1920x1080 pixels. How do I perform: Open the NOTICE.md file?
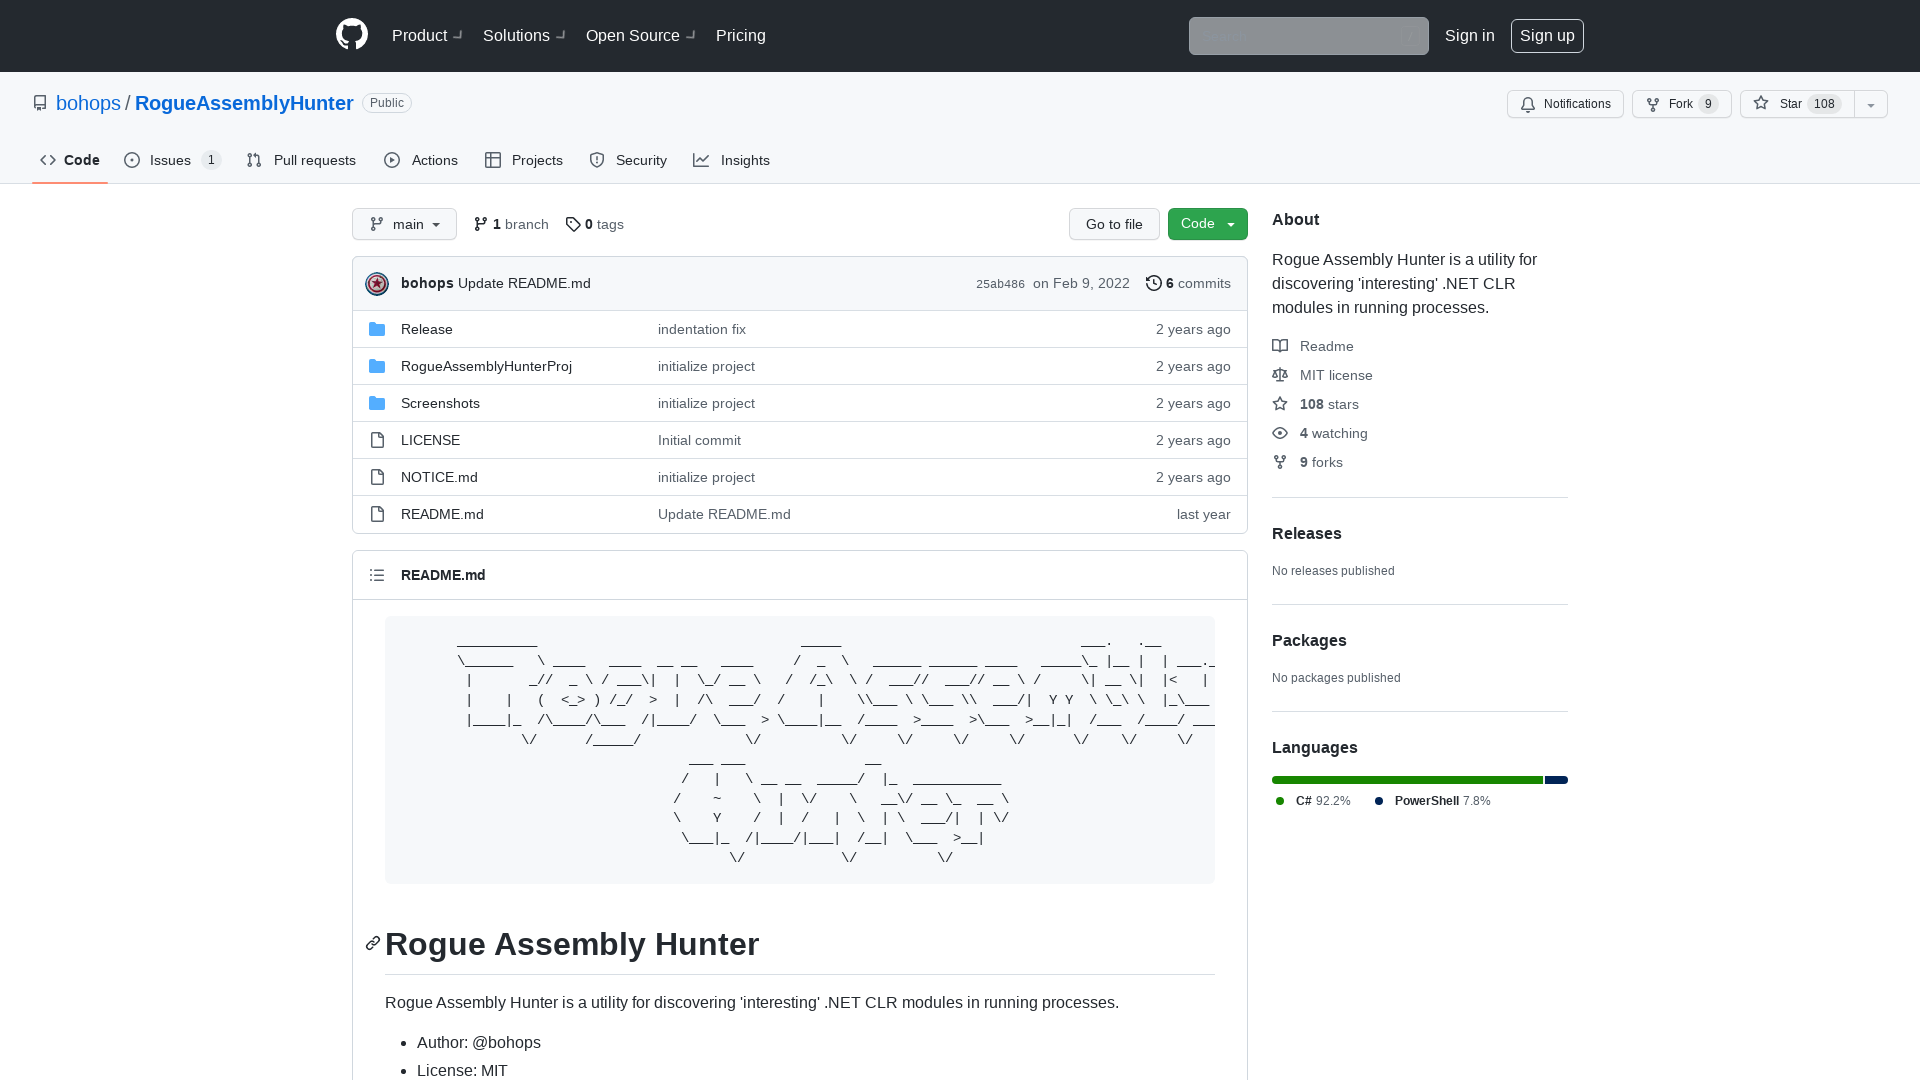tap(439, 477)
